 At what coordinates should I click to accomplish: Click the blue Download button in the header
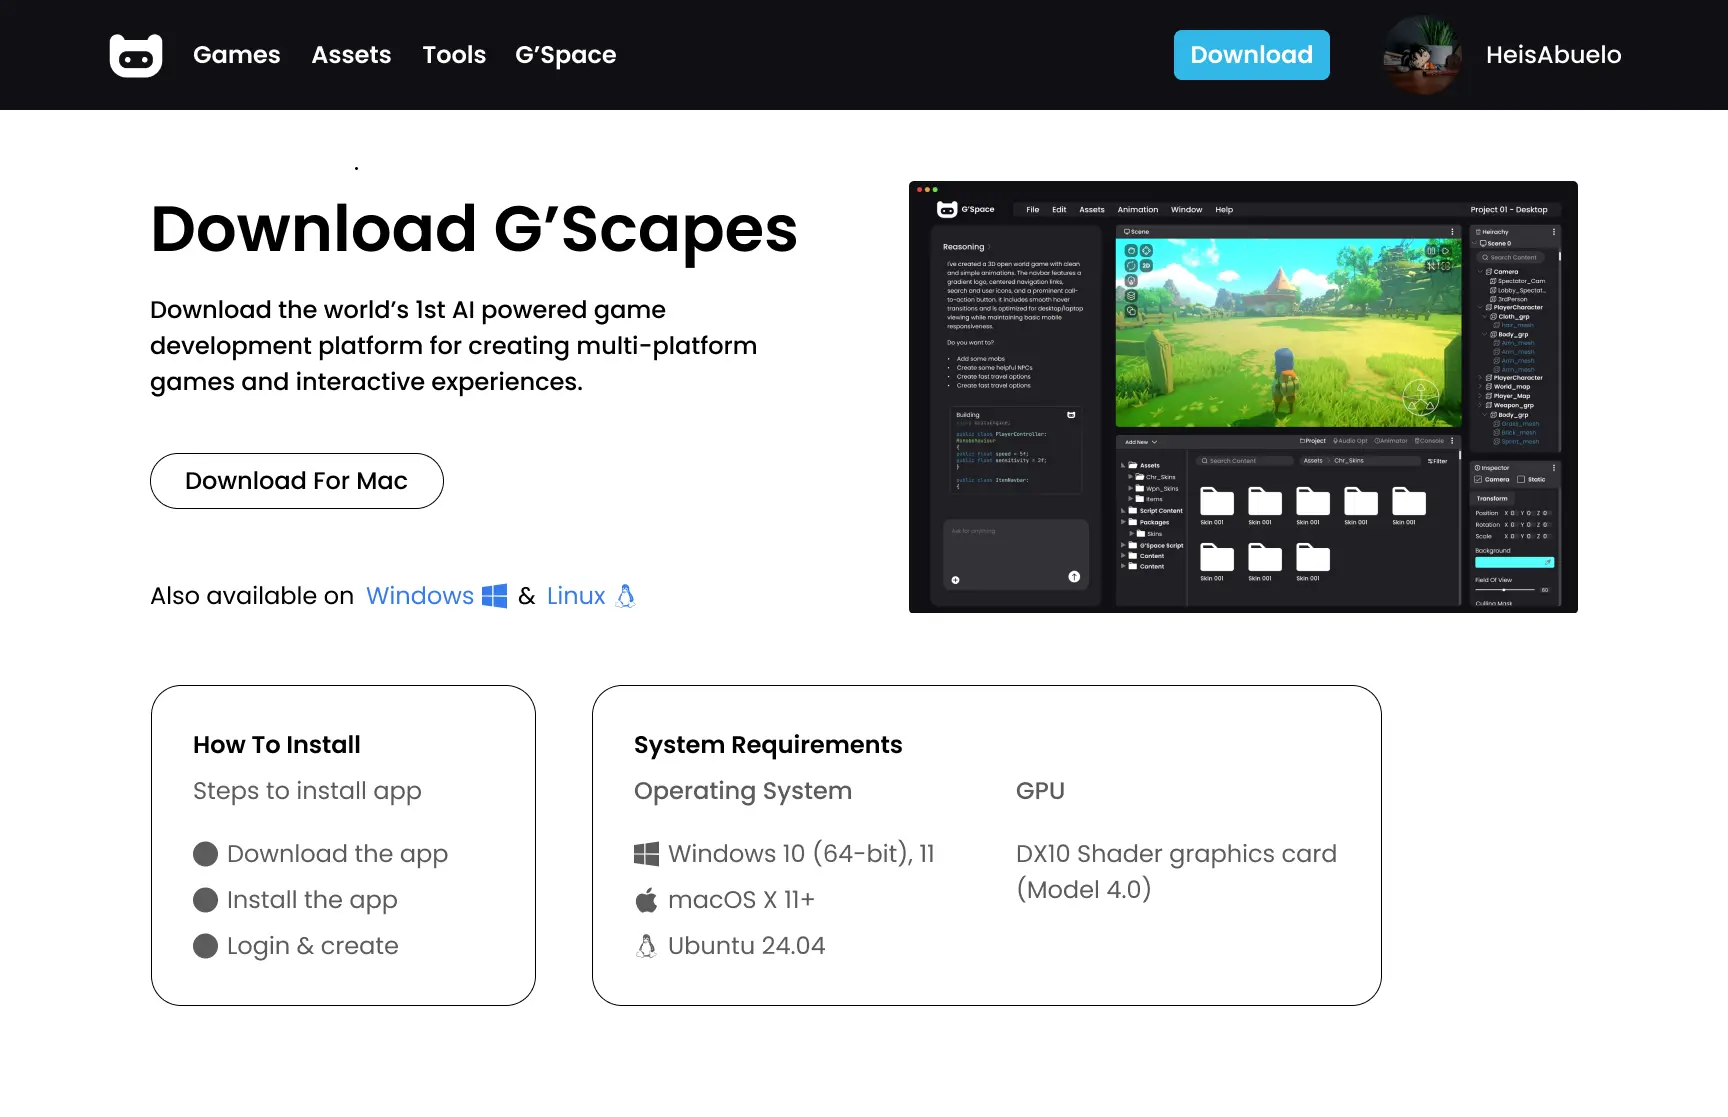click(1252, 55)
